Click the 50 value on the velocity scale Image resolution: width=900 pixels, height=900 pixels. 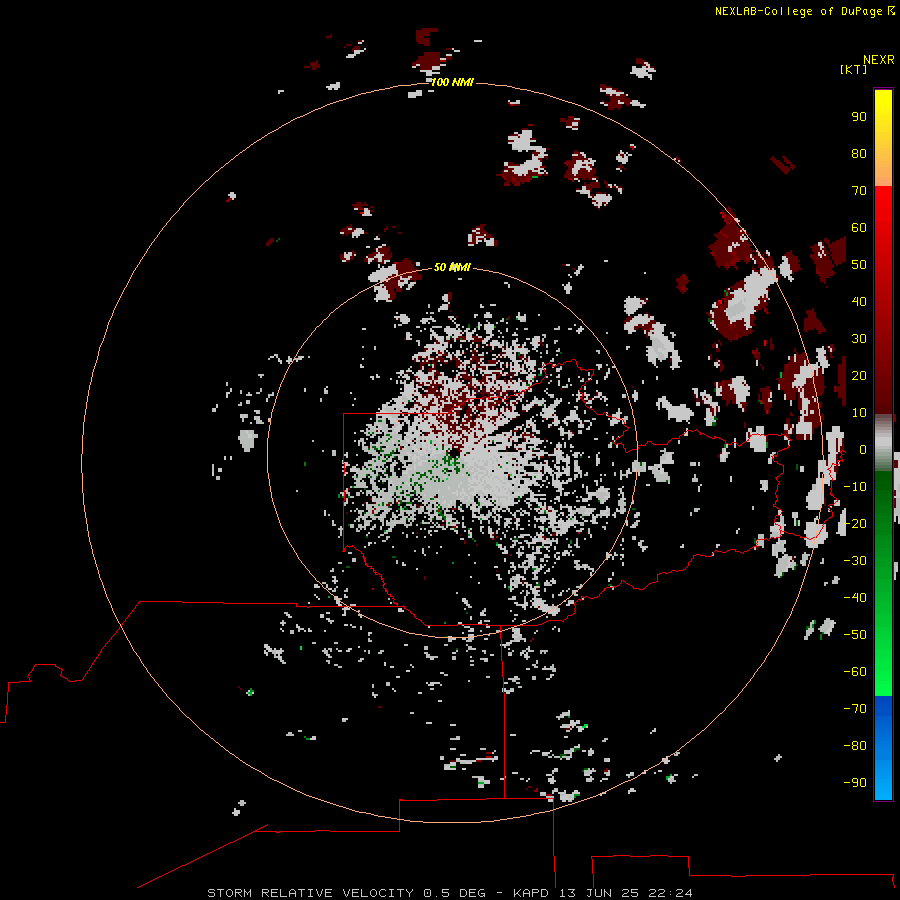[x=859, y=265]
